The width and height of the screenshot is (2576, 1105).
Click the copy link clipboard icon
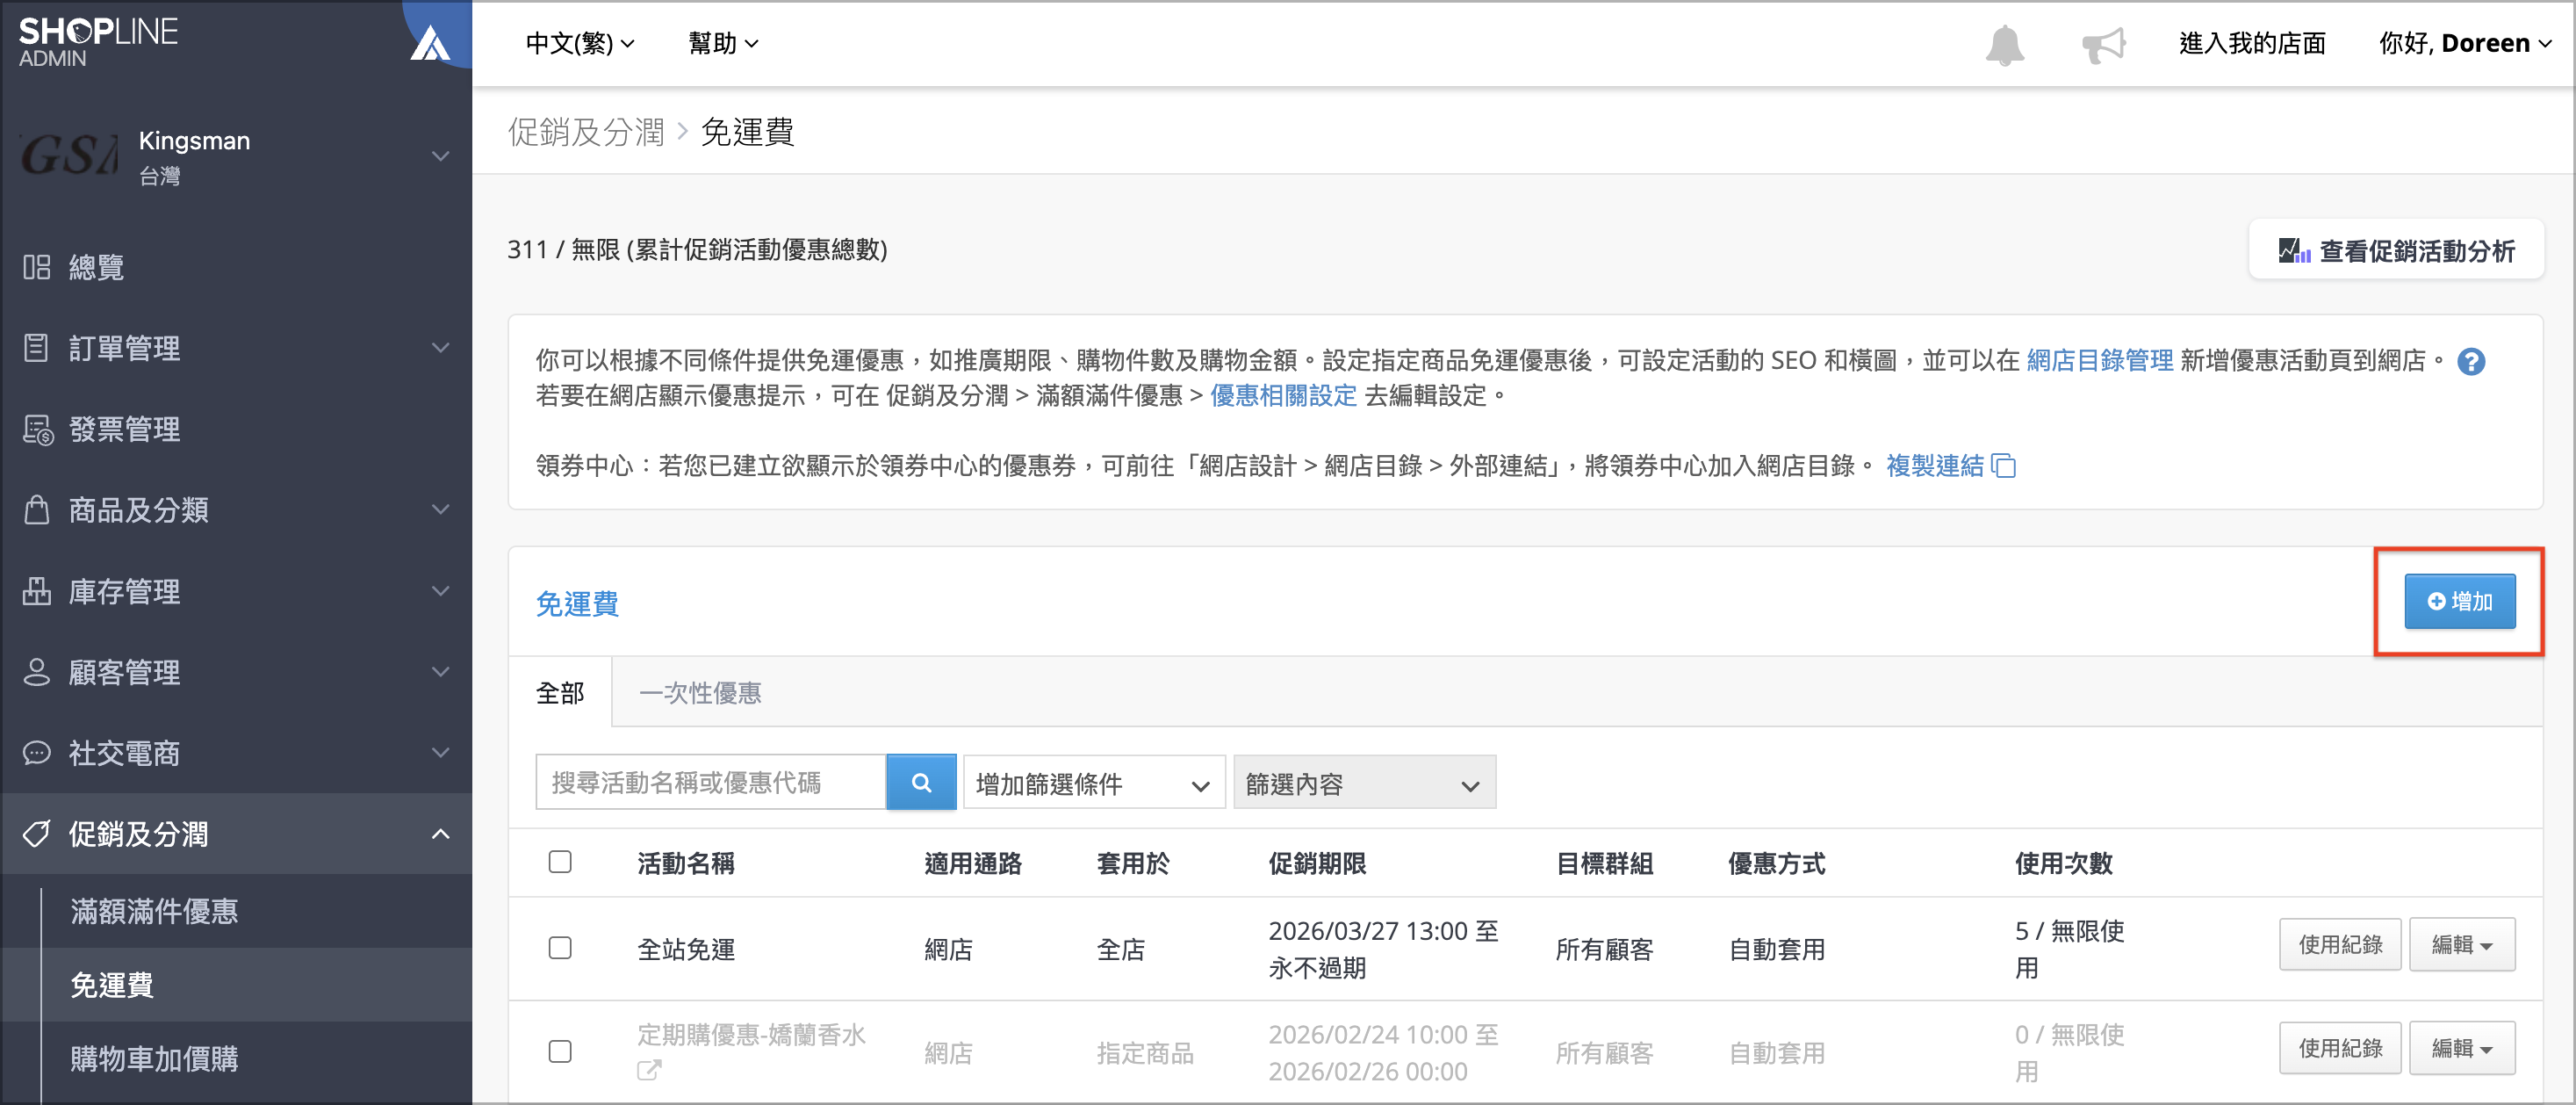[x=2004, y=465]
